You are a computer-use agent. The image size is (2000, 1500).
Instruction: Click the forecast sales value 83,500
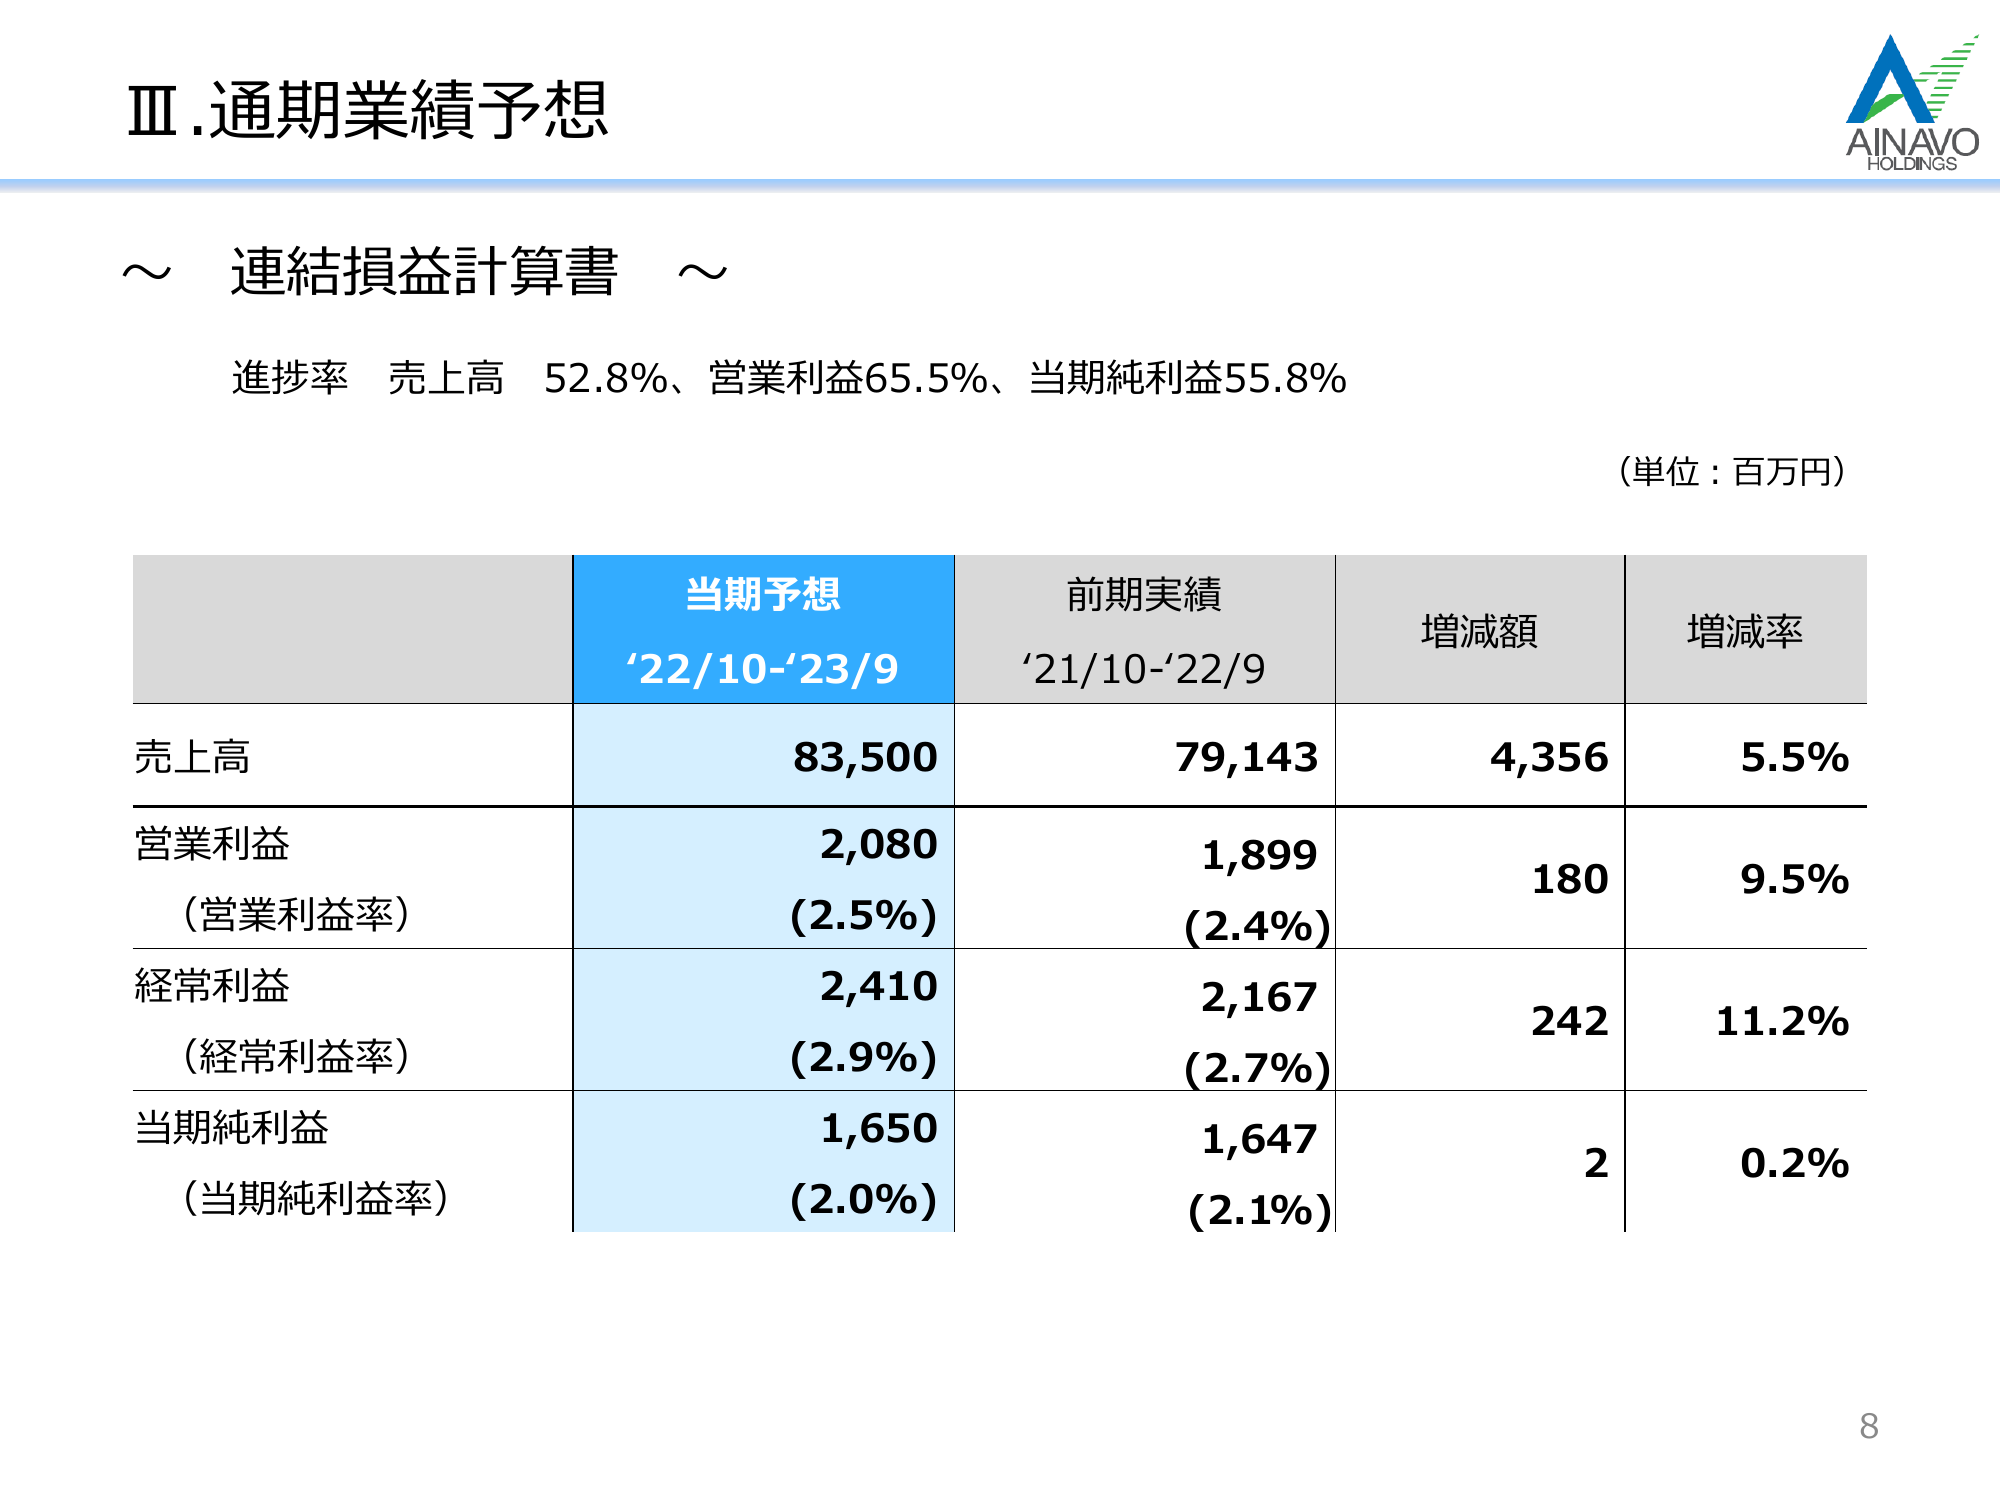pyautogui.click(x=865, y=757)
